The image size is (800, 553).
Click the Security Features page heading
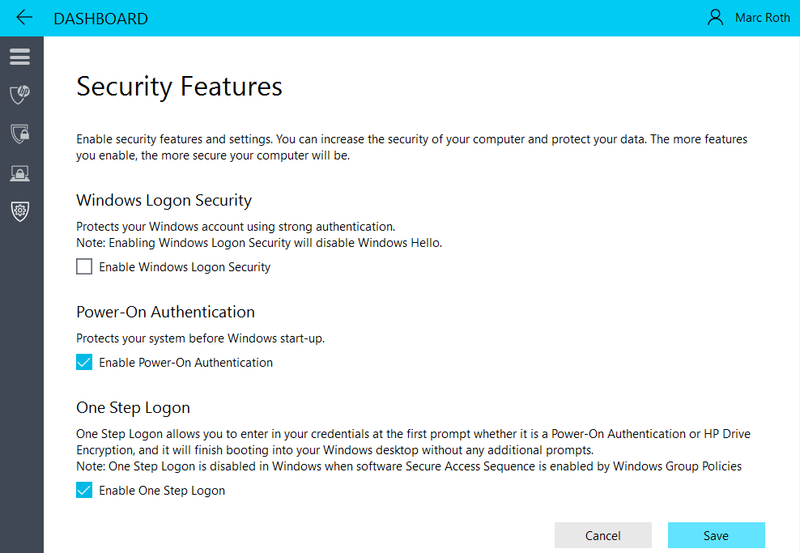[x=179, y=87]
